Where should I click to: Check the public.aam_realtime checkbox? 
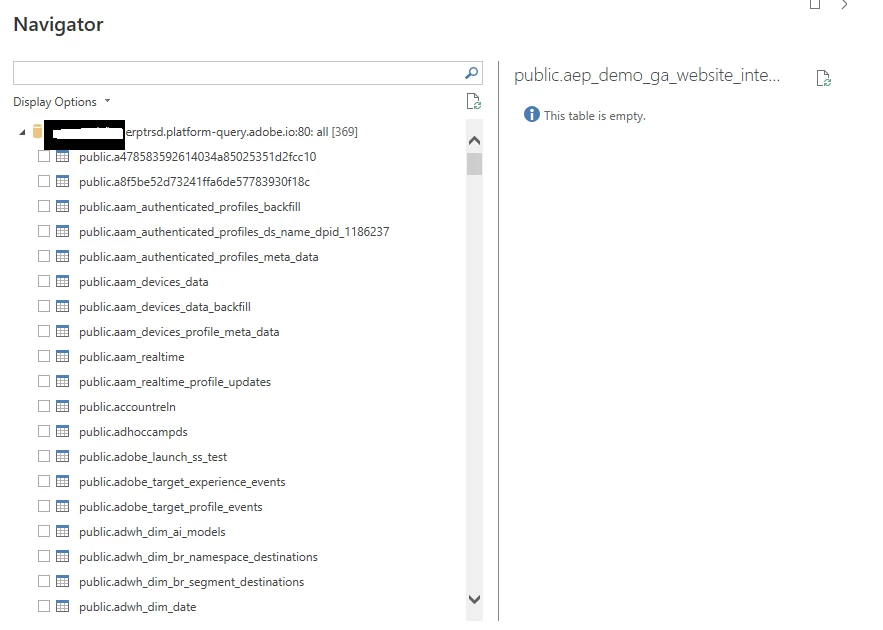coord(44,356)
